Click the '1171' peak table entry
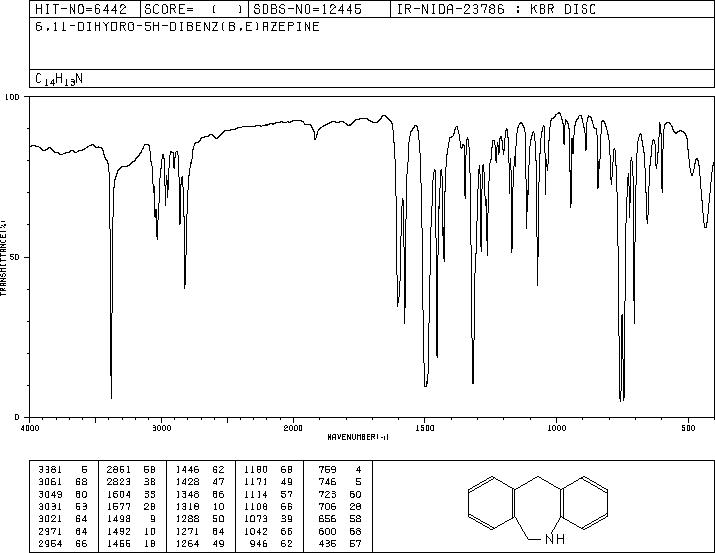715x553 pixels. pyautogui.click(x=256, y=481)
